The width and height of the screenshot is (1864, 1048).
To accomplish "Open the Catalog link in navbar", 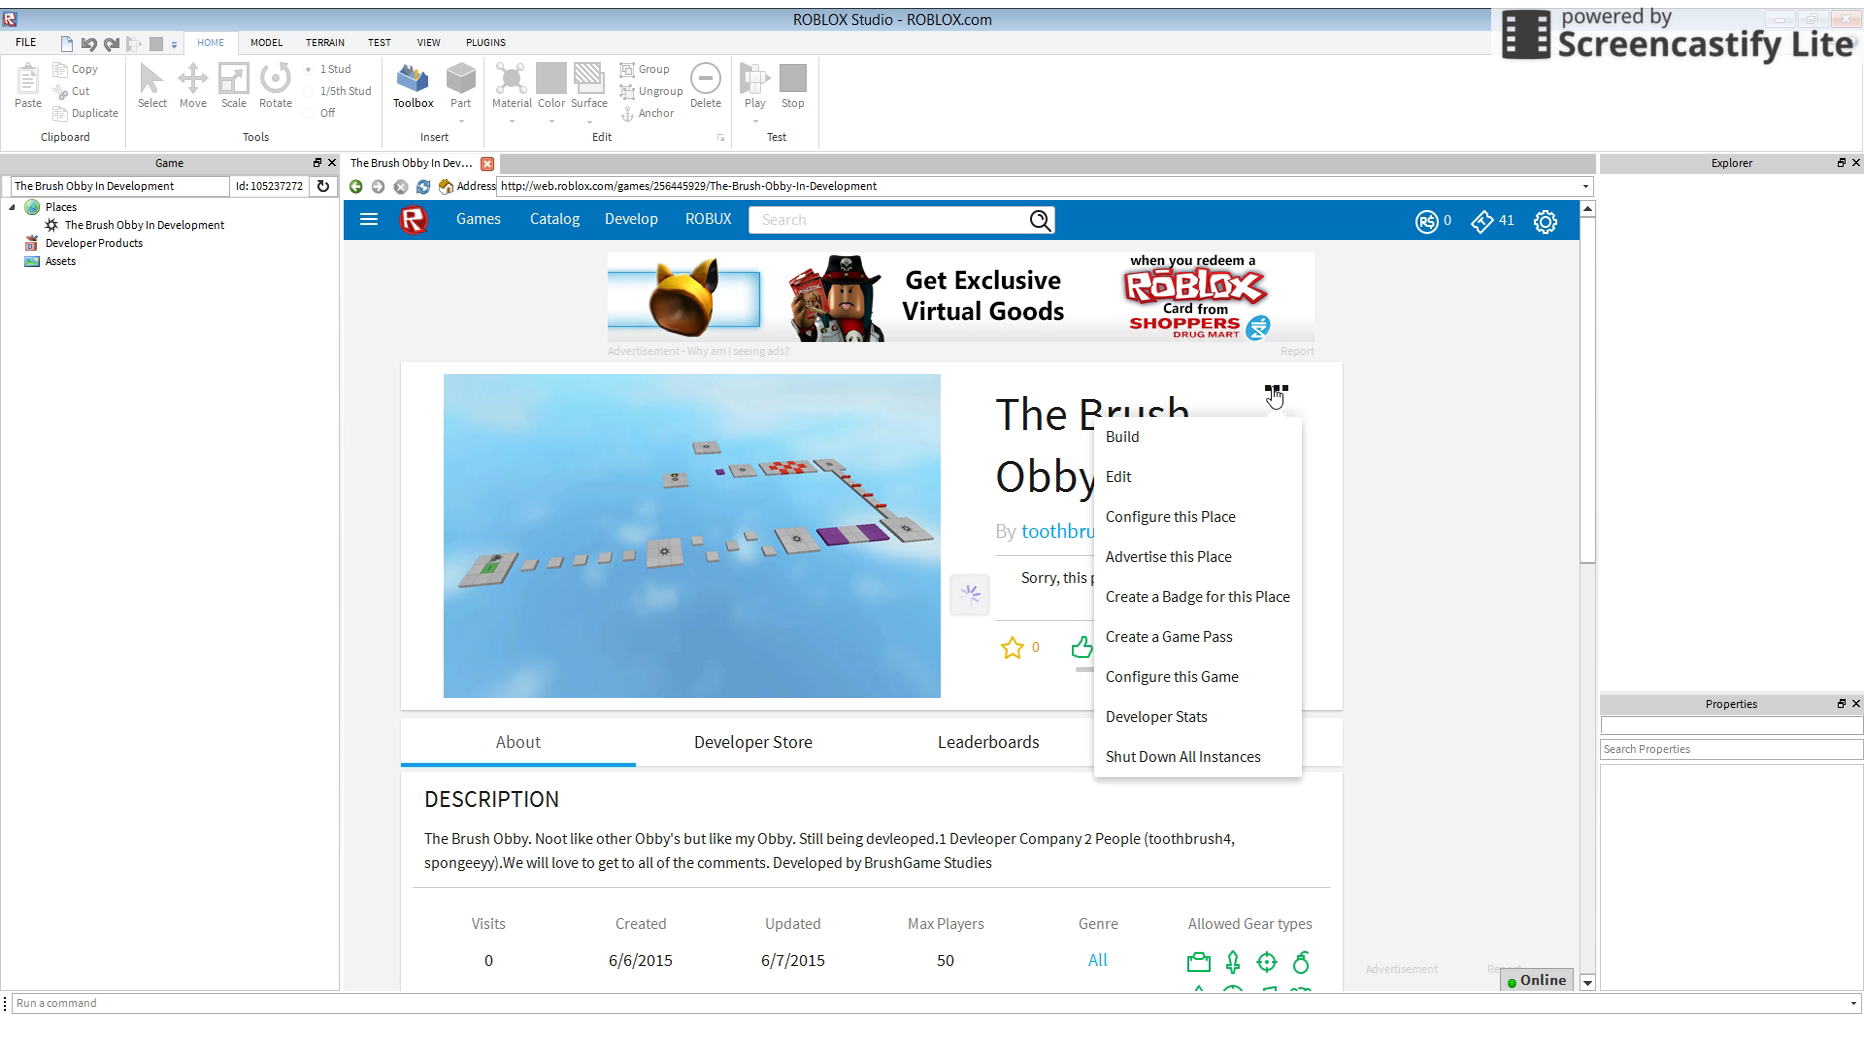I will [554, 219].
